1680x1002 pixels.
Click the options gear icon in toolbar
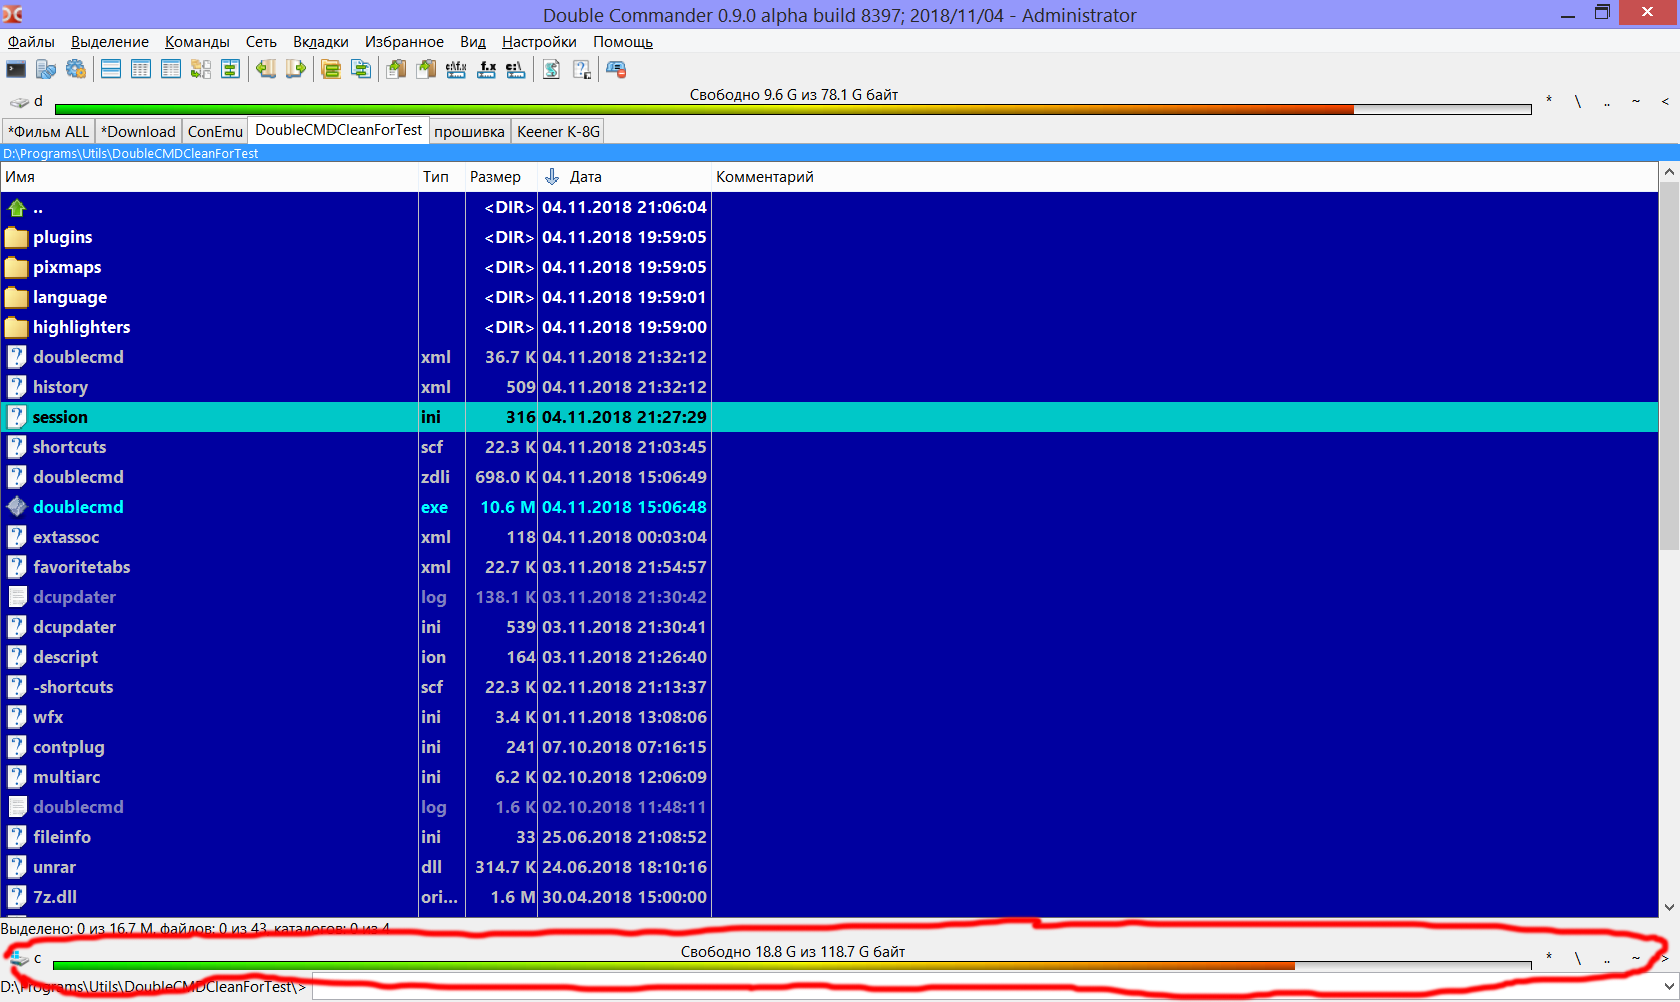click(x=76, y=69)
